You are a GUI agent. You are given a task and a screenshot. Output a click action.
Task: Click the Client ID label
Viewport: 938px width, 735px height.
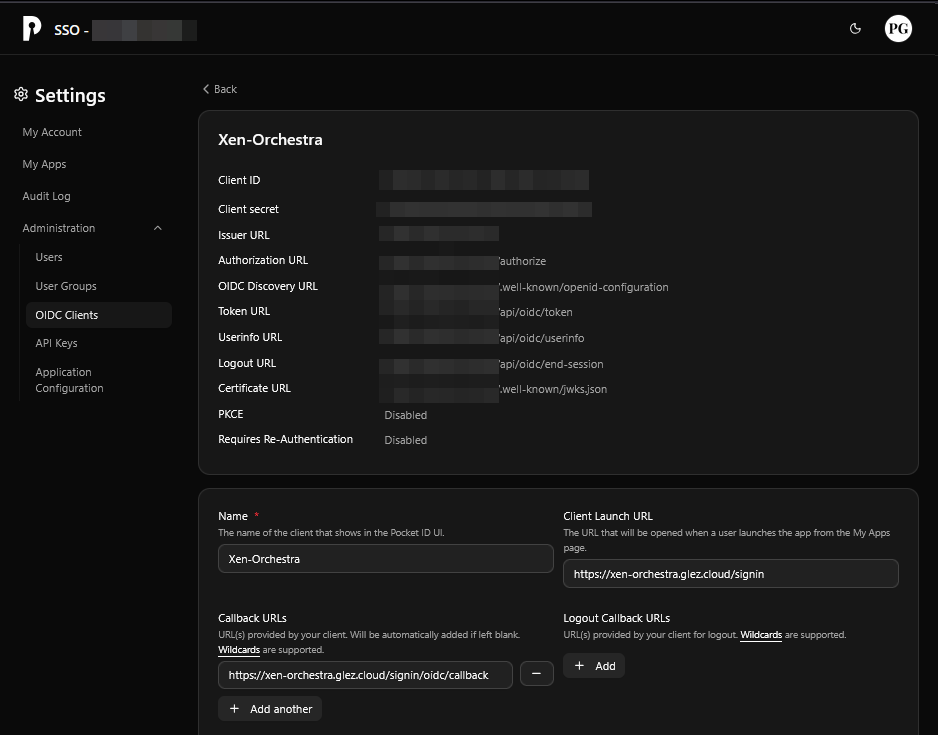(239, 180)
